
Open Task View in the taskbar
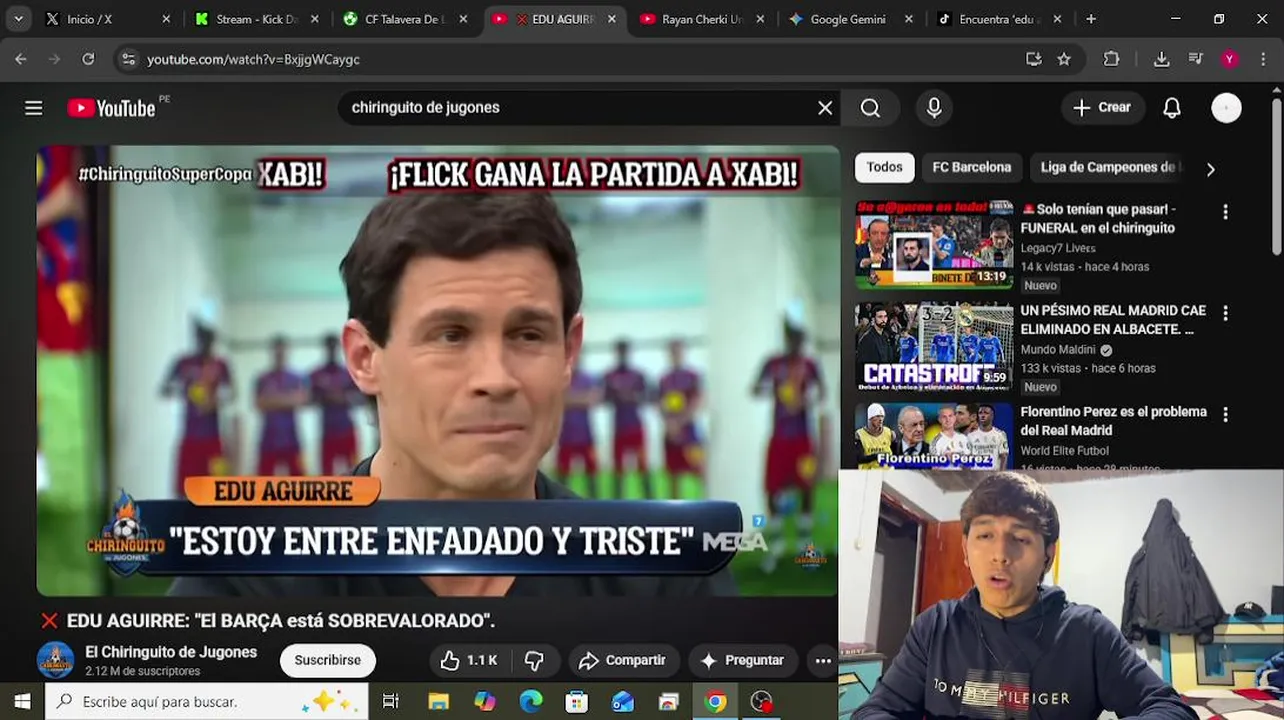391,702
